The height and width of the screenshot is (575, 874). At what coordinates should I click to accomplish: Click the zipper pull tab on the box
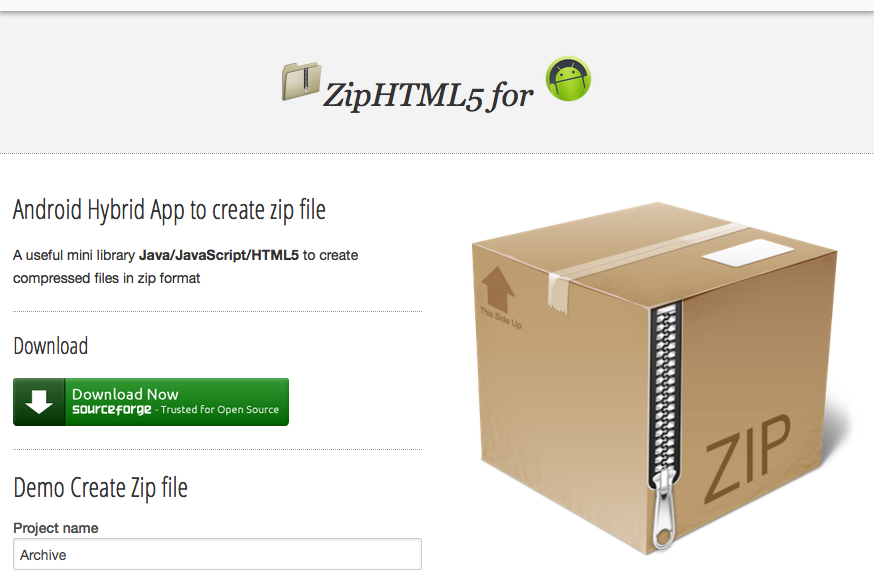663,508
